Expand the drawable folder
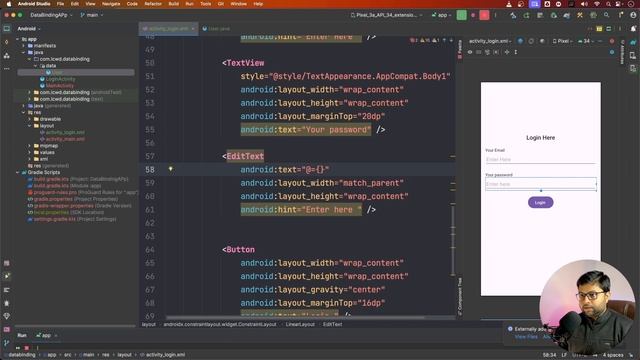 (x=29, y=119)
